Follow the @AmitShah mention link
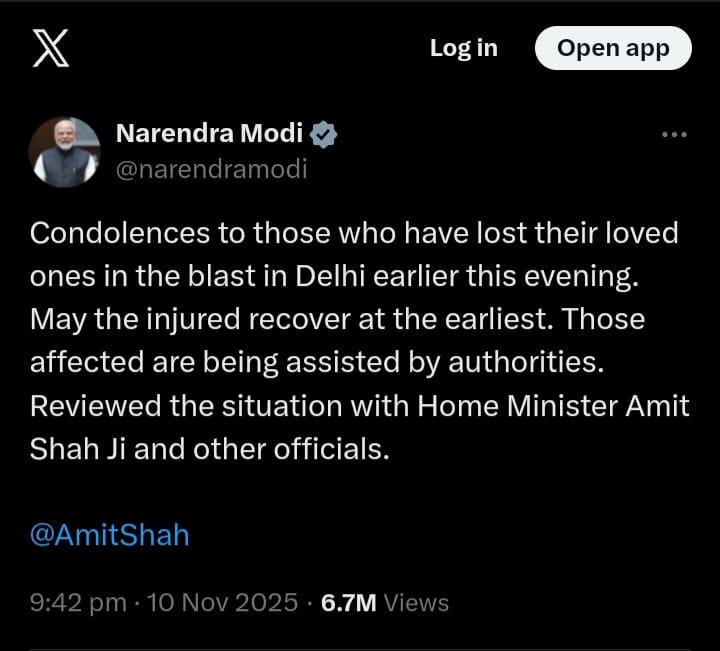This screenshot has height=651, width=720. 109,534
